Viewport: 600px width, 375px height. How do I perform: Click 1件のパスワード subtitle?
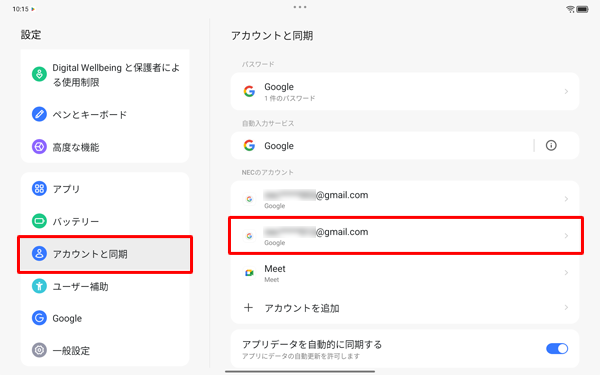click(290, 98)
